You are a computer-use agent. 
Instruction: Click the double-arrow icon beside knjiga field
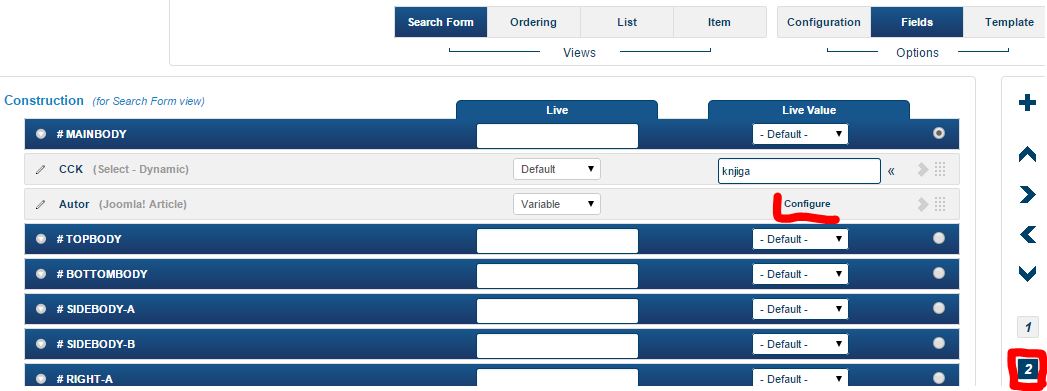(891, 171)
